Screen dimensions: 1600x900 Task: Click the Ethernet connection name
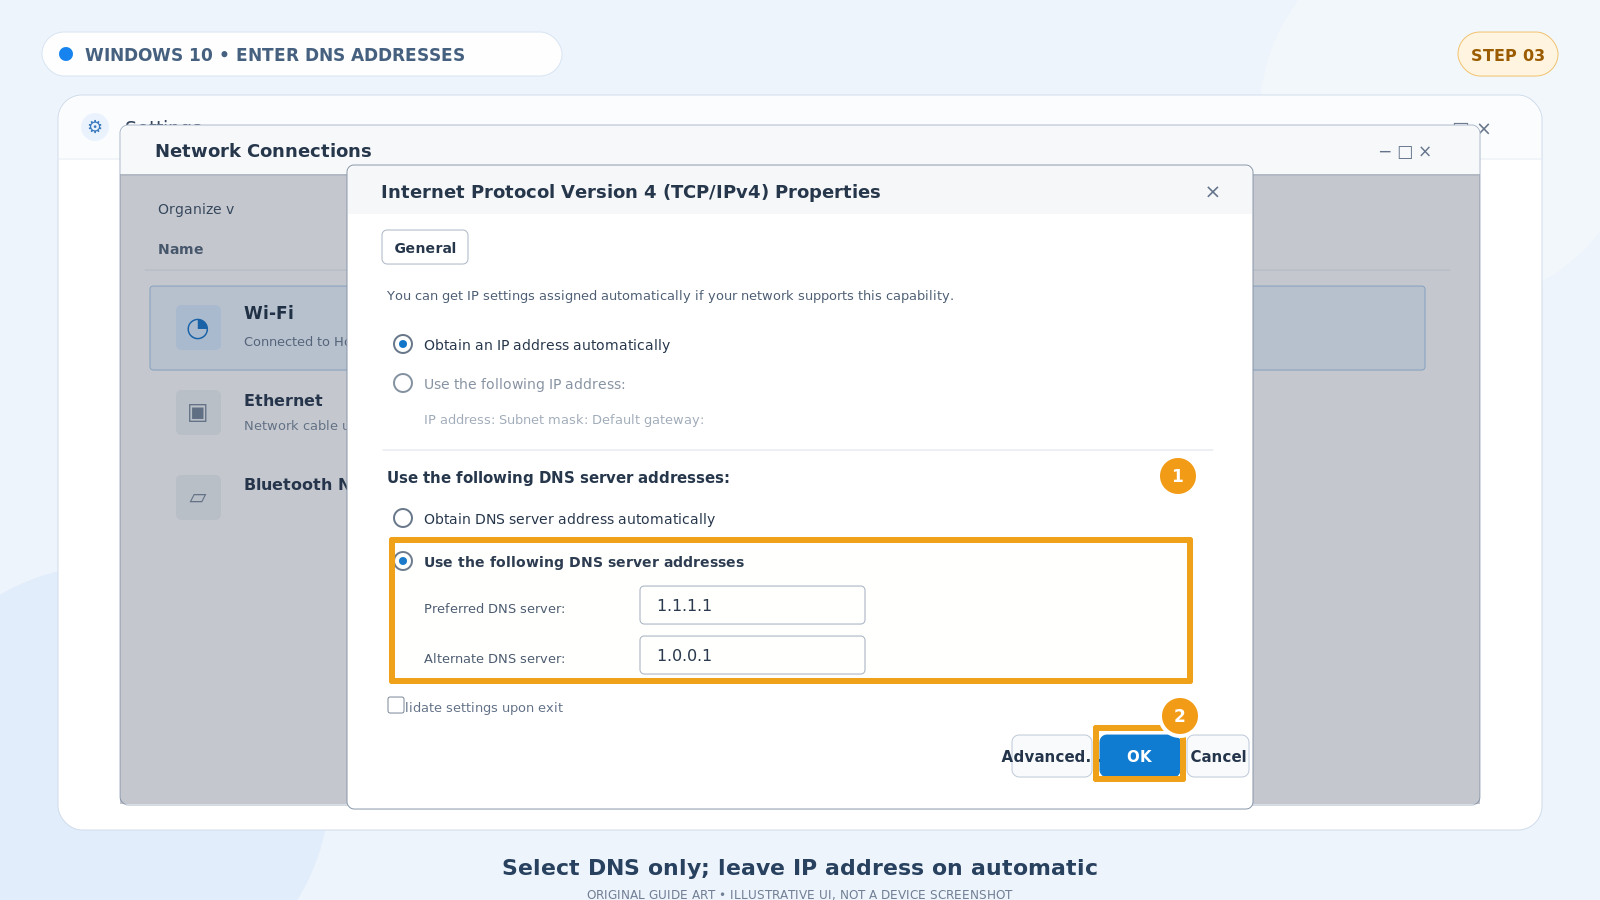click(283, 400)
